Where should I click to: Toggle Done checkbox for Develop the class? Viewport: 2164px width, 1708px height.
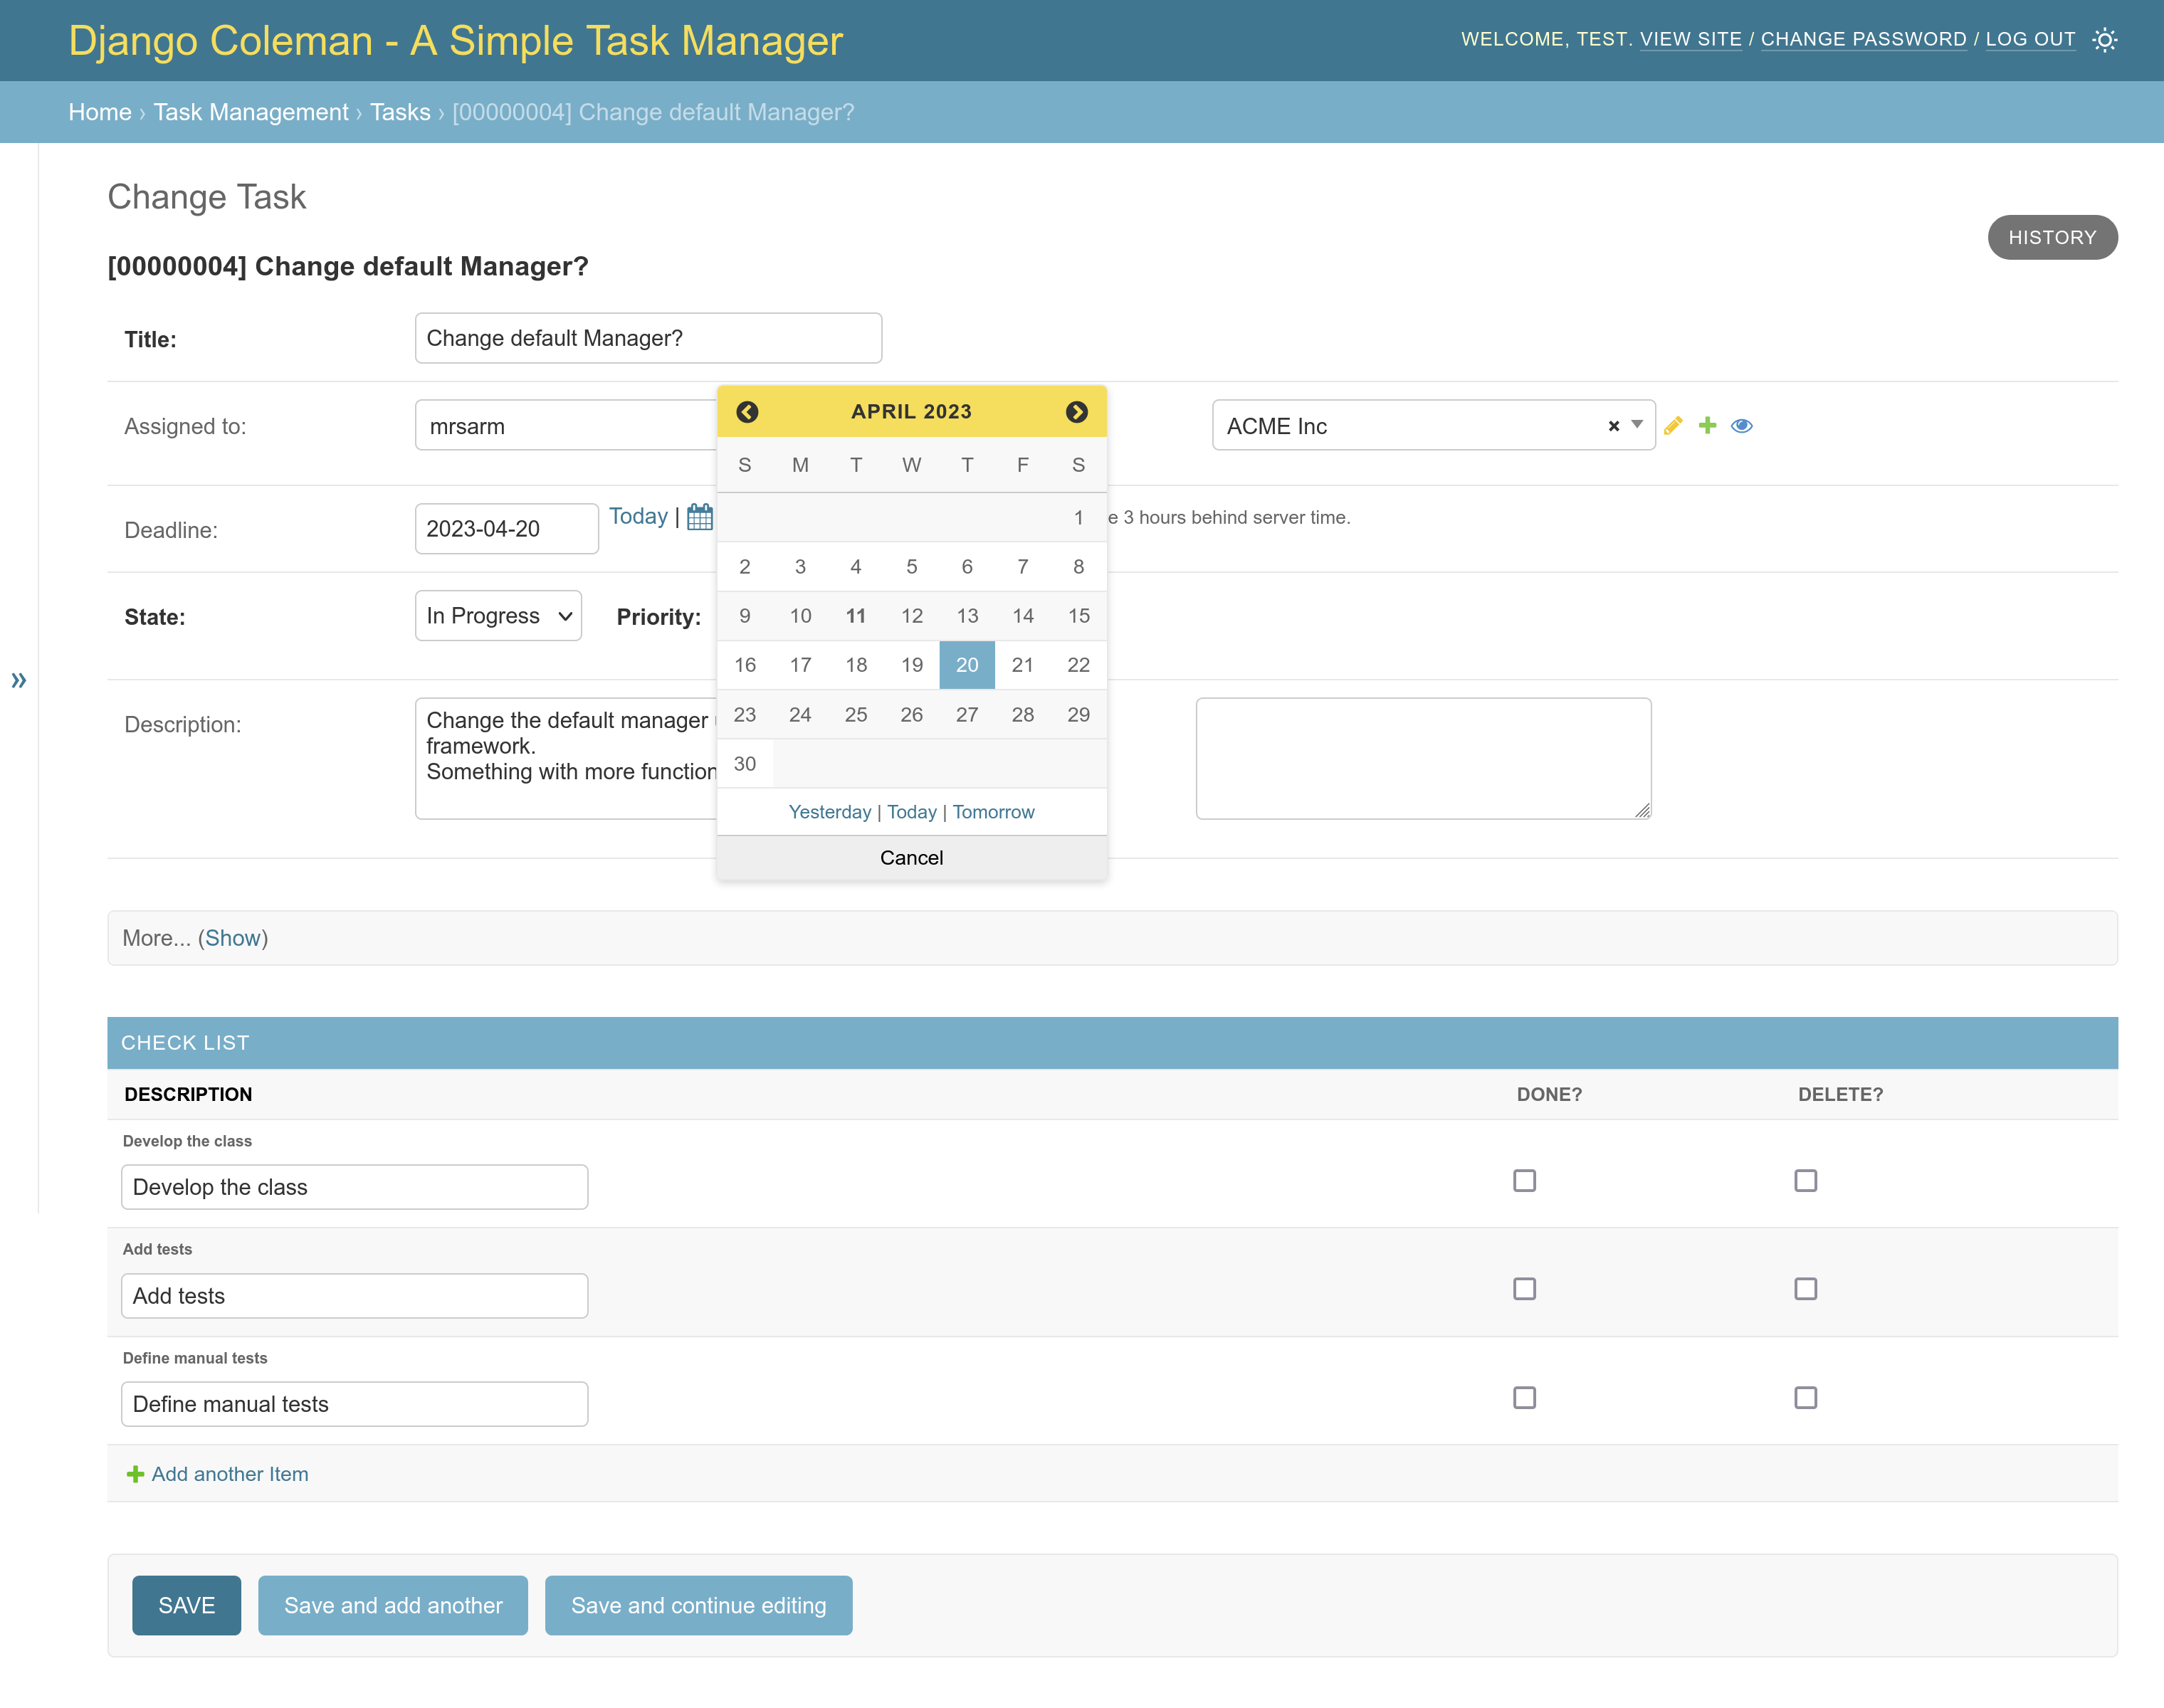tap(1525, 1180)
